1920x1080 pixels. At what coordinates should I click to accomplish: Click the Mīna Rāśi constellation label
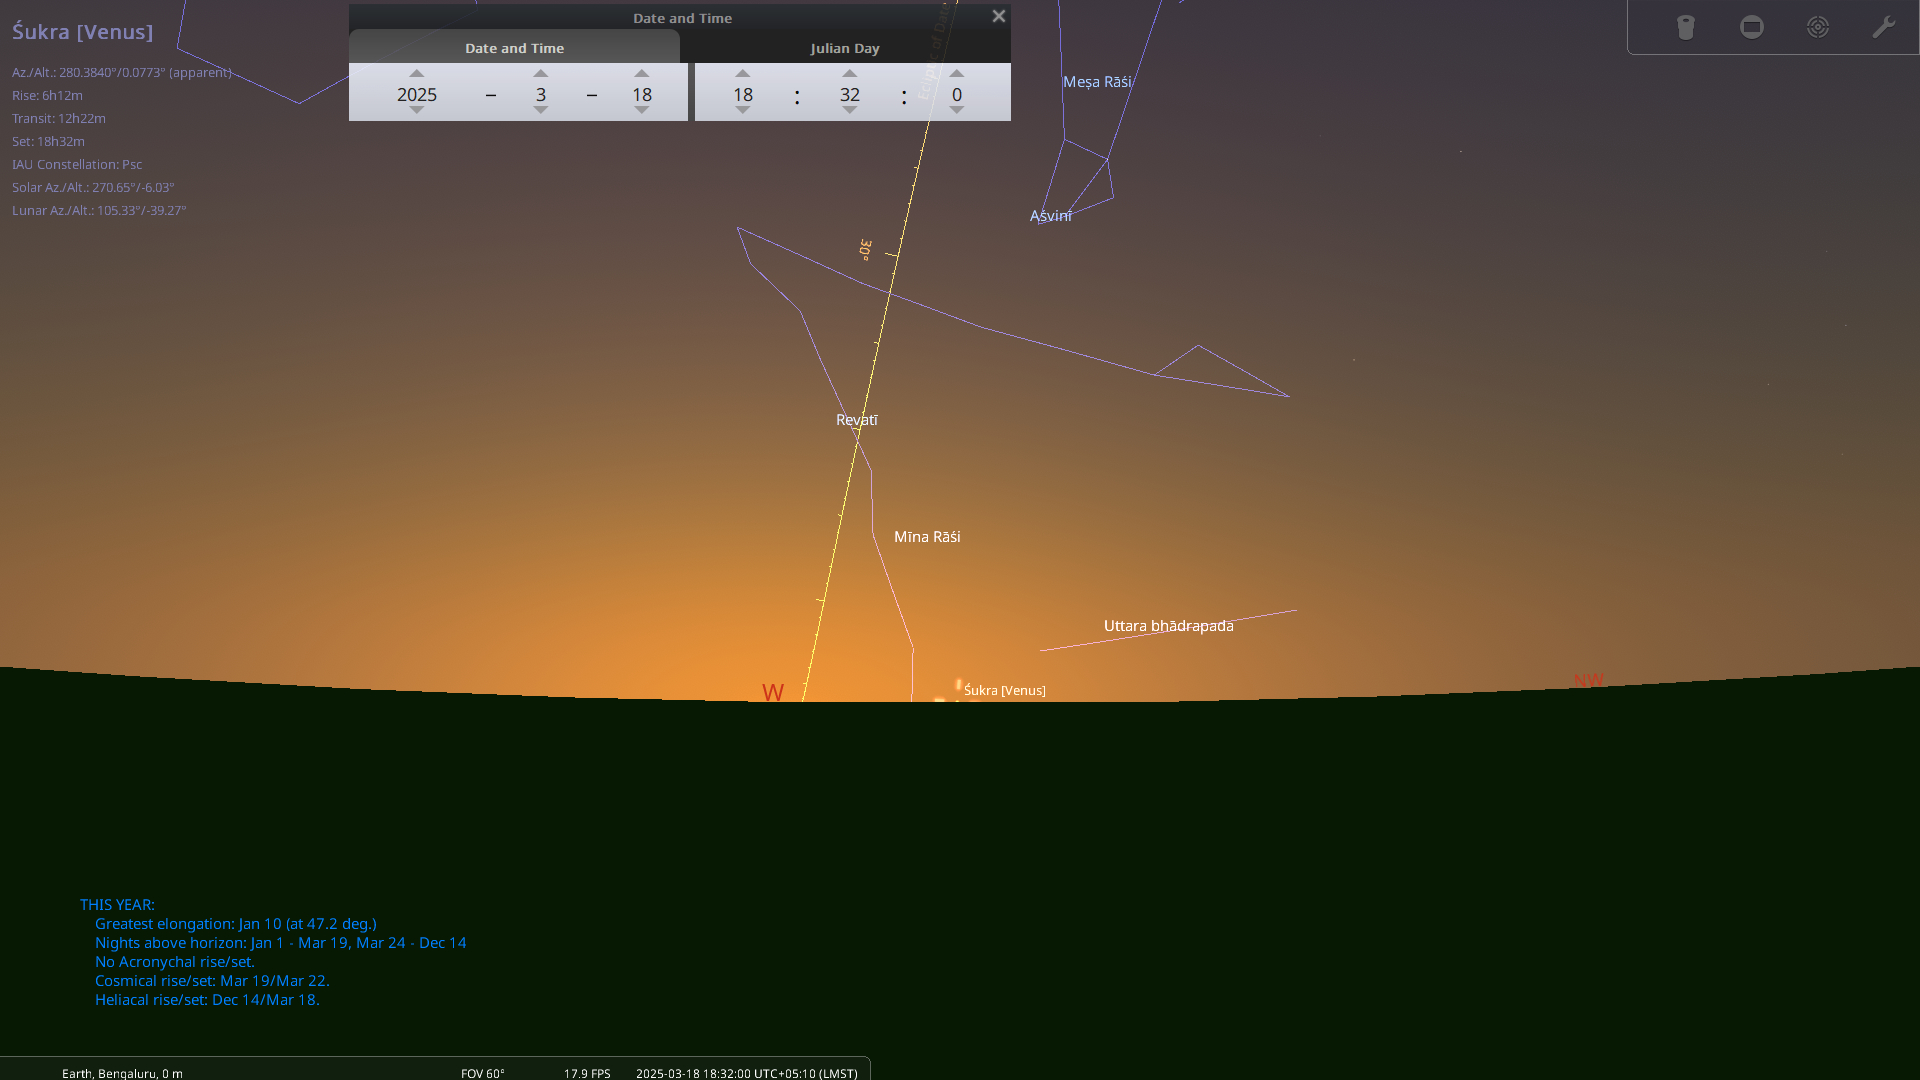point(926,536)
